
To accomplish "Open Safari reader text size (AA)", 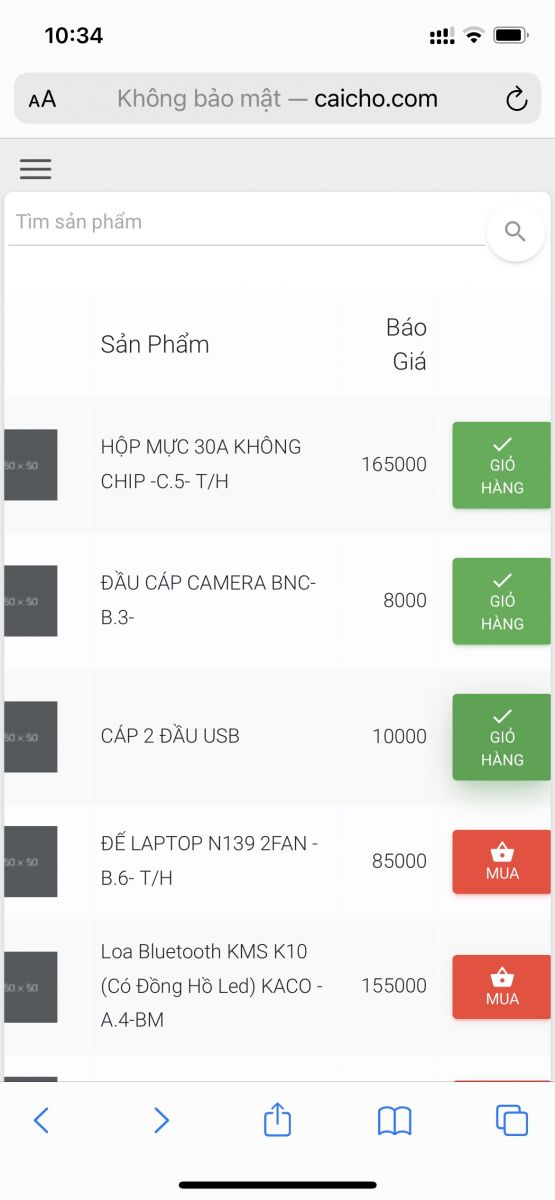I will pos(42,99).
